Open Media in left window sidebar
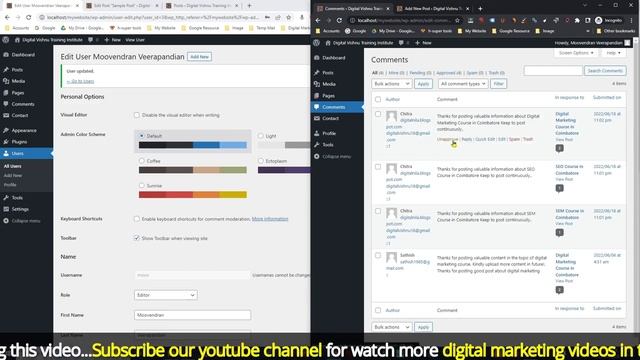Viewport: 640px width, 360px height. (x=18, y=81)
